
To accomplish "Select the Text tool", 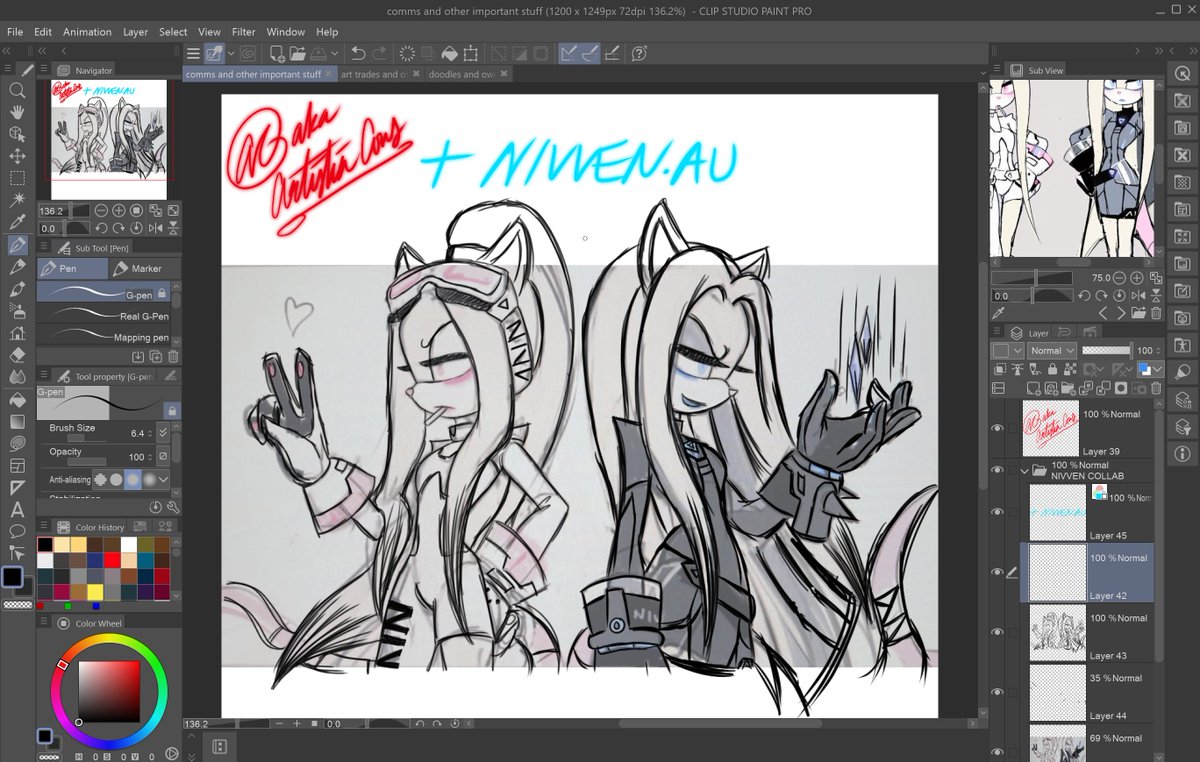I will [x=17, y=509].
